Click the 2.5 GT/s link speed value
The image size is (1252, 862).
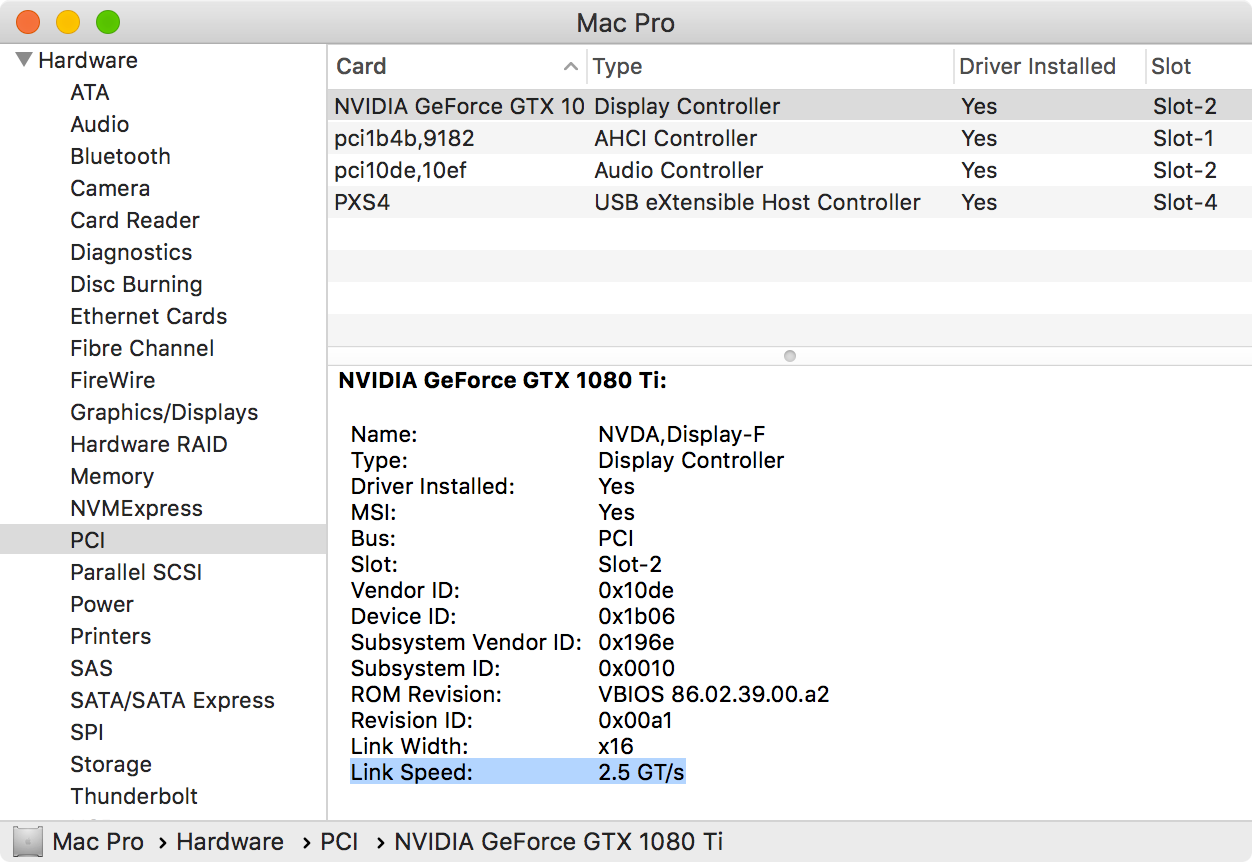[642, 772]
